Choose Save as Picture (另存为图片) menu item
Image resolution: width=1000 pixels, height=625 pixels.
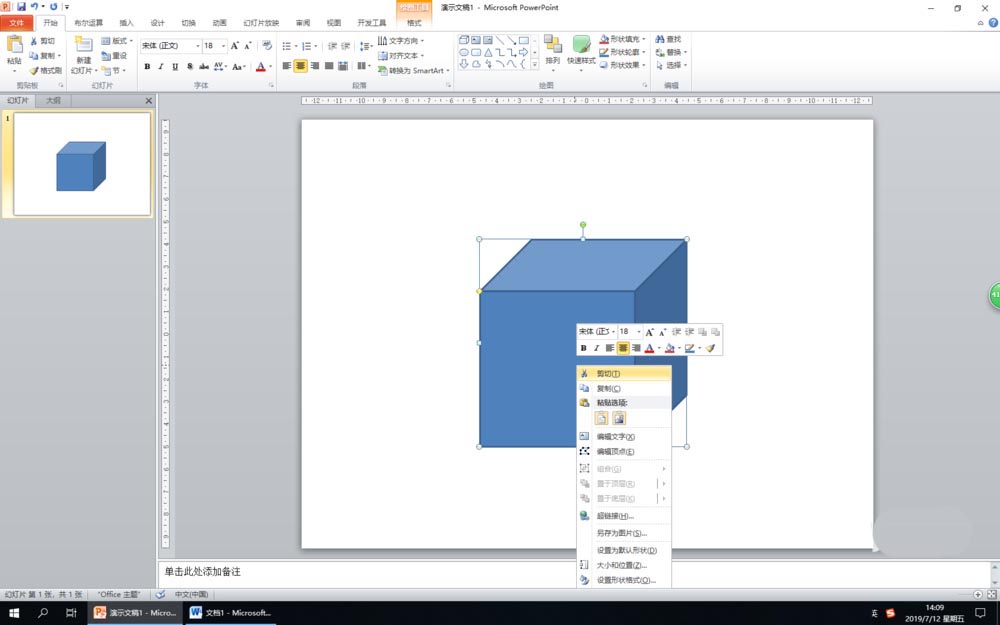pos(624,533)
